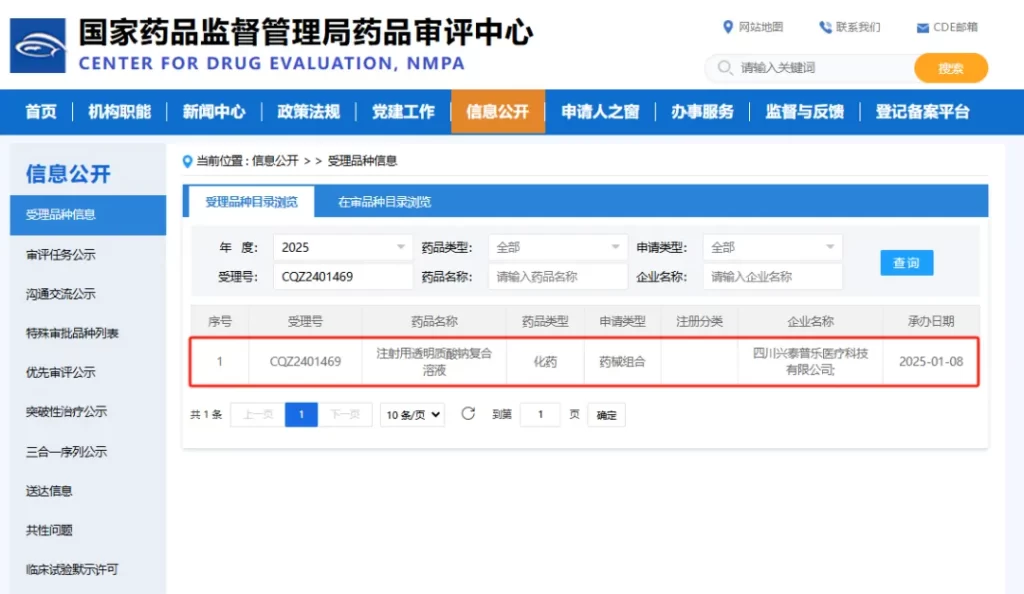Viewport: 1024px width, 594px height.
Task: Open 机构职能 in the navigation bar
Action: 120,112
